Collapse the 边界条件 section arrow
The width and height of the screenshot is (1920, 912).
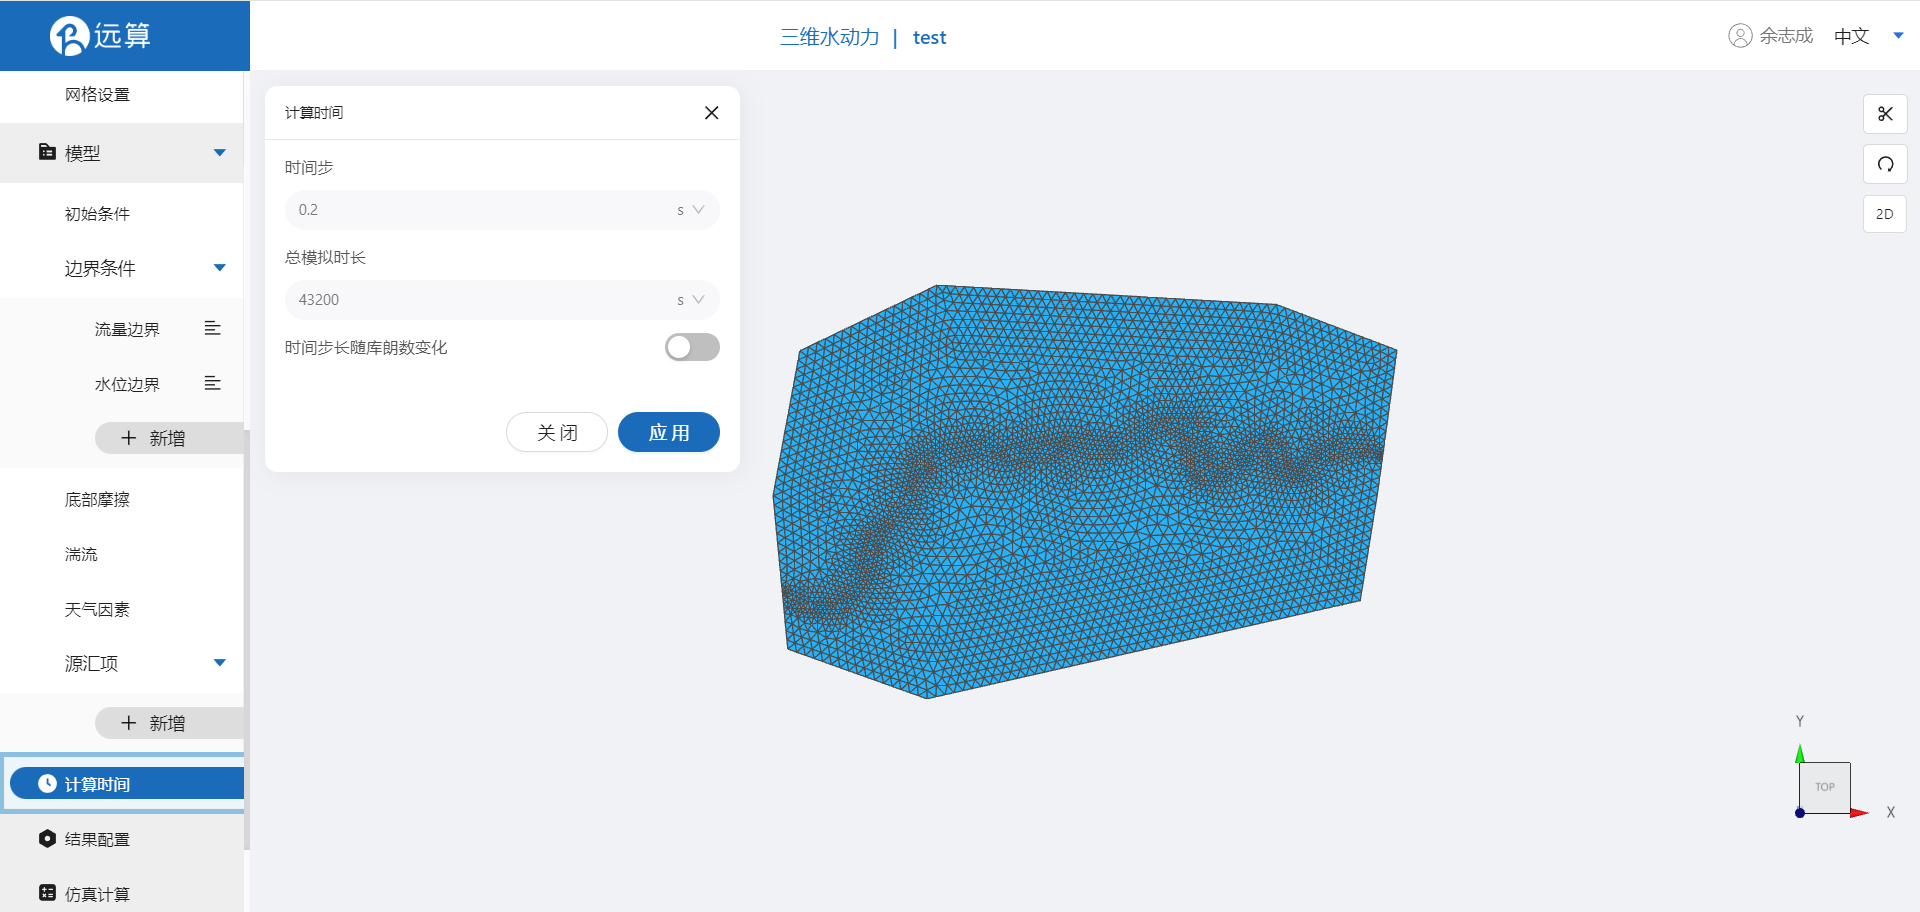pos(220,268)
